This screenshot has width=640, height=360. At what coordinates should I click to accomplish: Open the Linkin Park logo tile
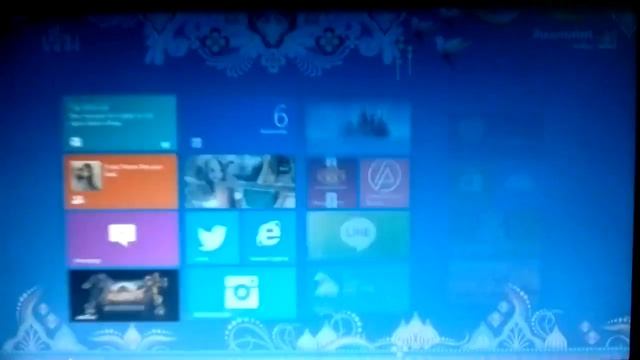[384, 182]
